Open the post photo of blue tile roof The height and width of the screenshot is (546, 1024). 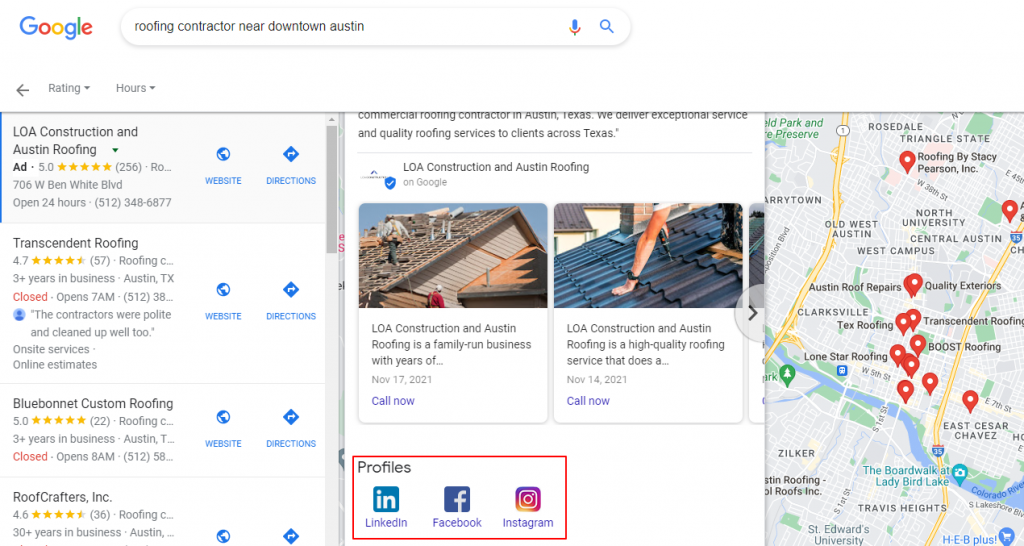coord(648,255)
